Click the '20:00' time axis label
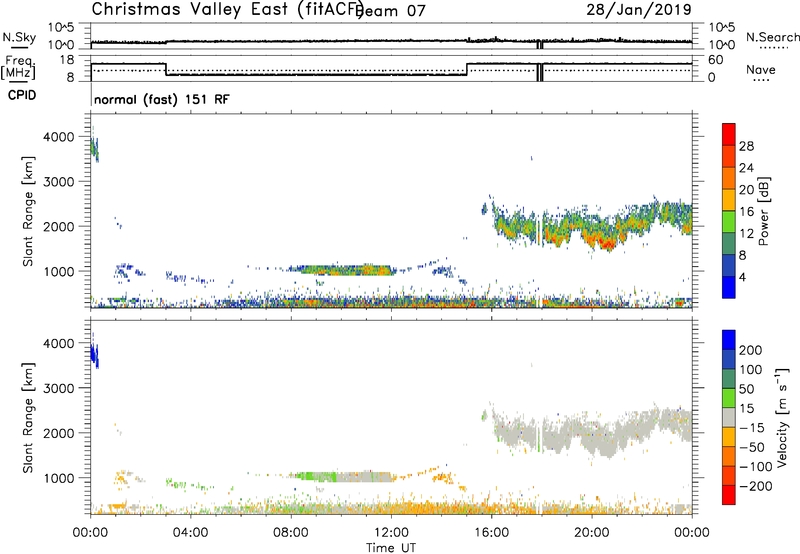Screen dimensions: 800x554 (591, 533)
